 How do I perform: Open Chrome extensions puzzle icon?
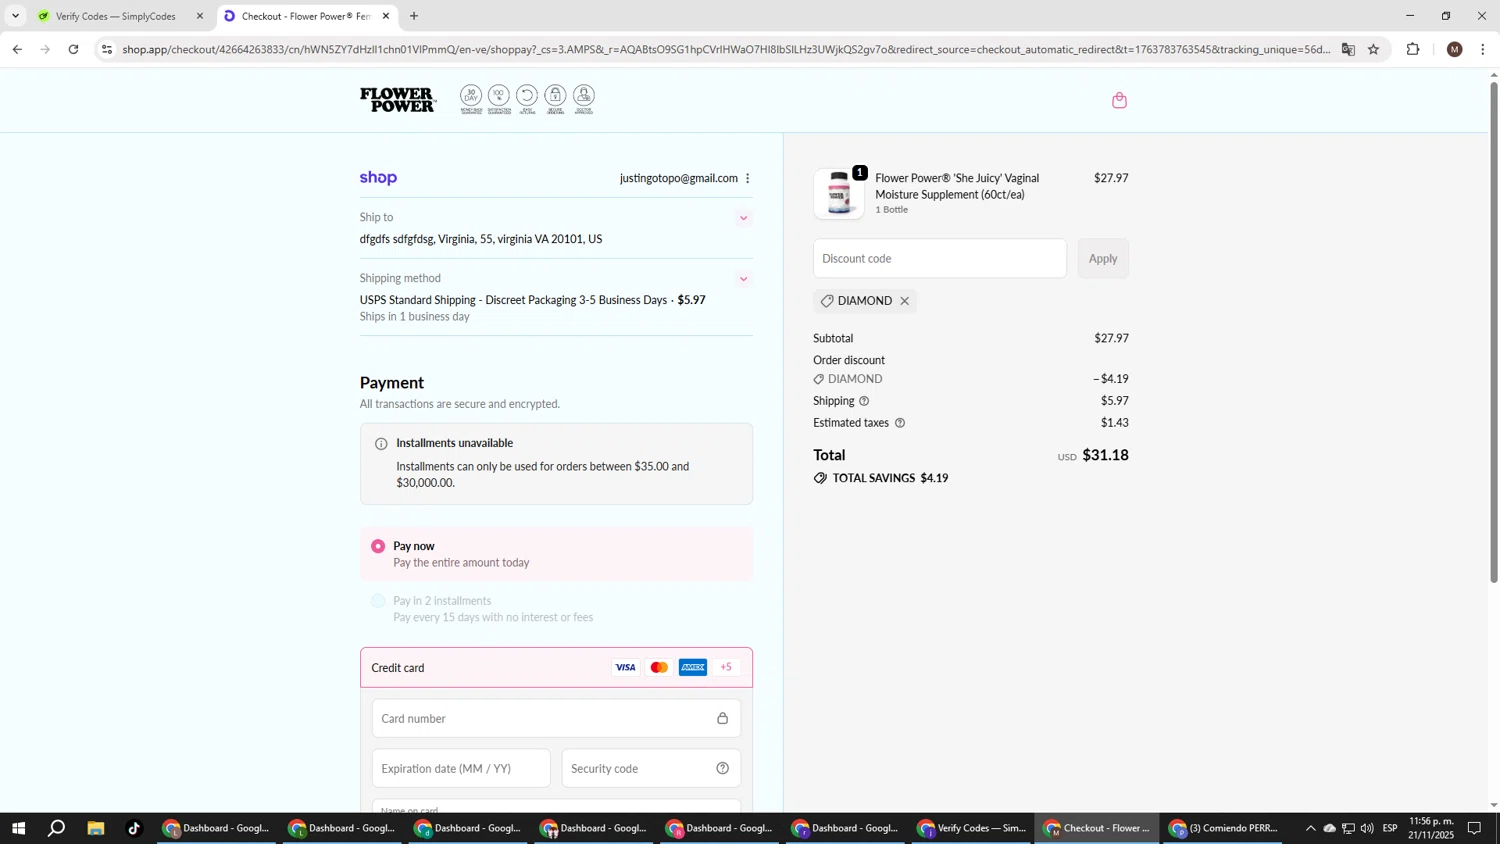[1413, 49]
